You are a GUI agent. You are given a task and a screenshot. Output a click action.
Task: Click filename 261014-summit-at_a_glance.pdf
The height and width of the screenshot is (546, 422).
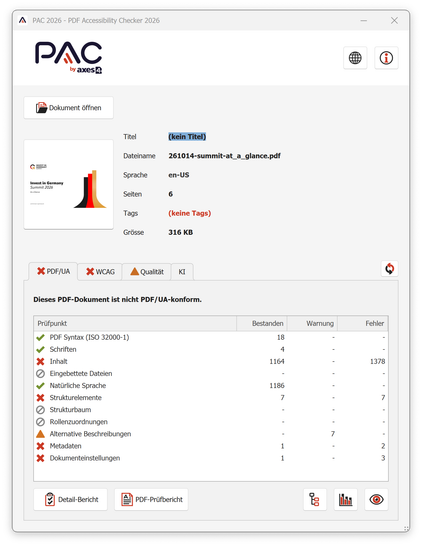[225, 156]
